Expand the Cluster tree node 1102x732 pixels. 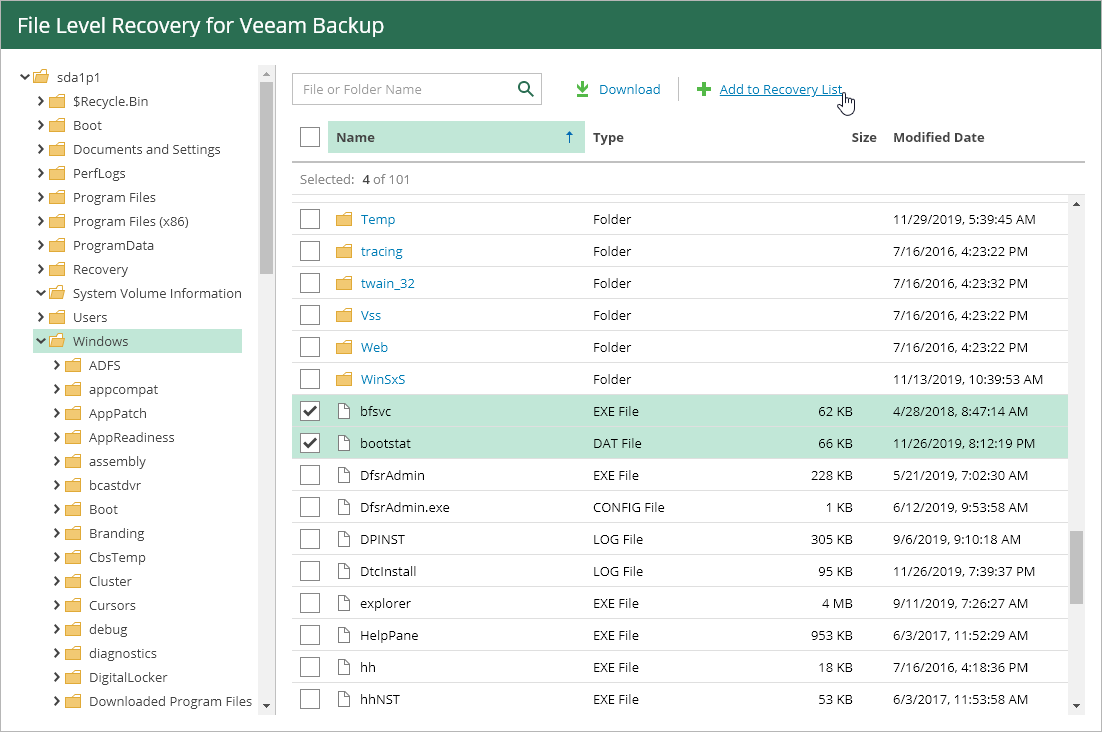pyautogui.click(x=57, y=581)
